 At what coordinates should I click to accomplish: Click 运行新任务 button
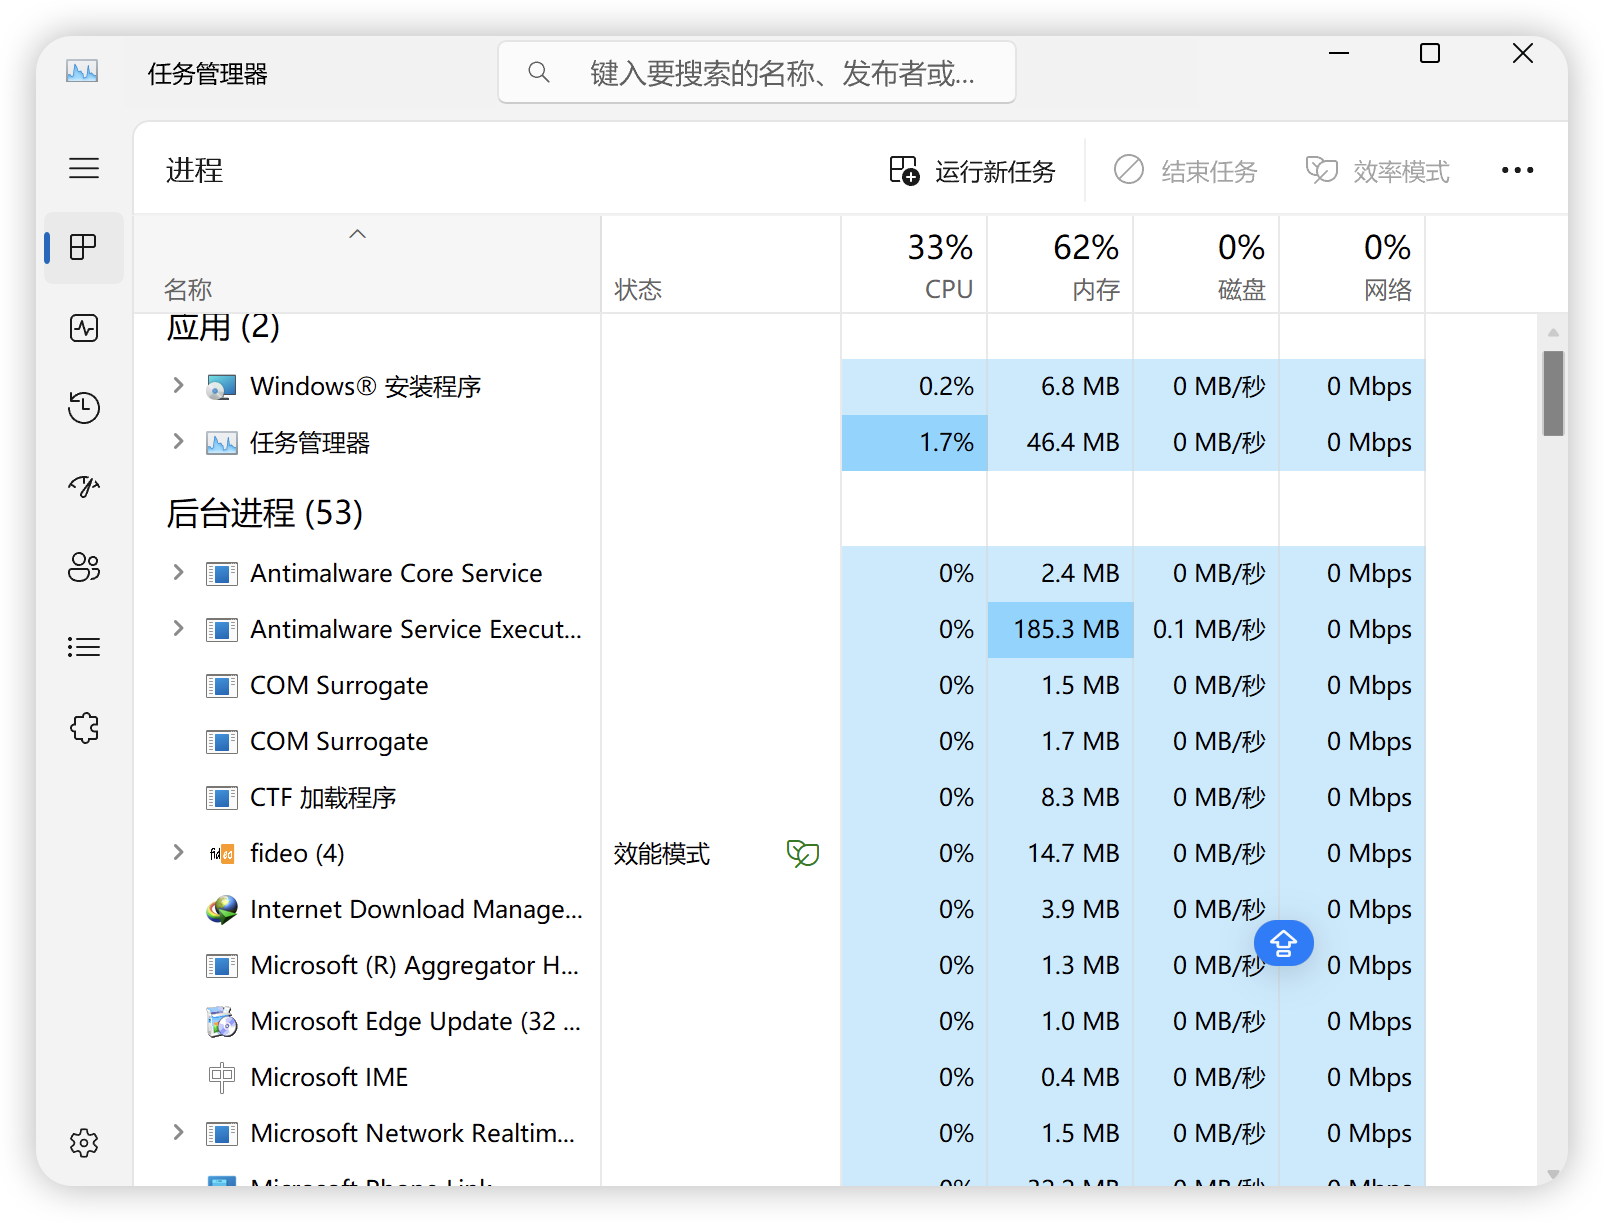coord(972,171)
